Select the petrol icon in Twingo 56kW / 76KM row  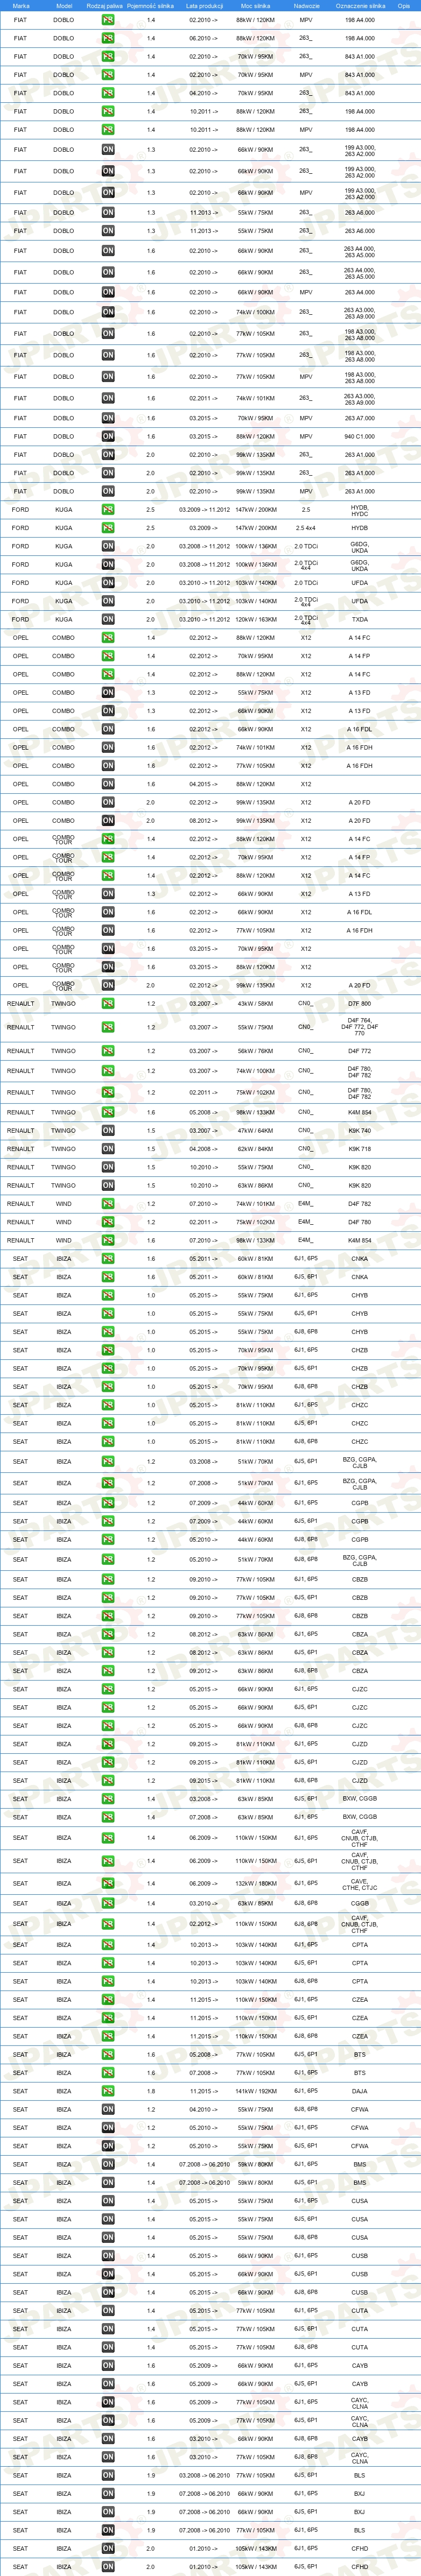[x=108, y=1051]
